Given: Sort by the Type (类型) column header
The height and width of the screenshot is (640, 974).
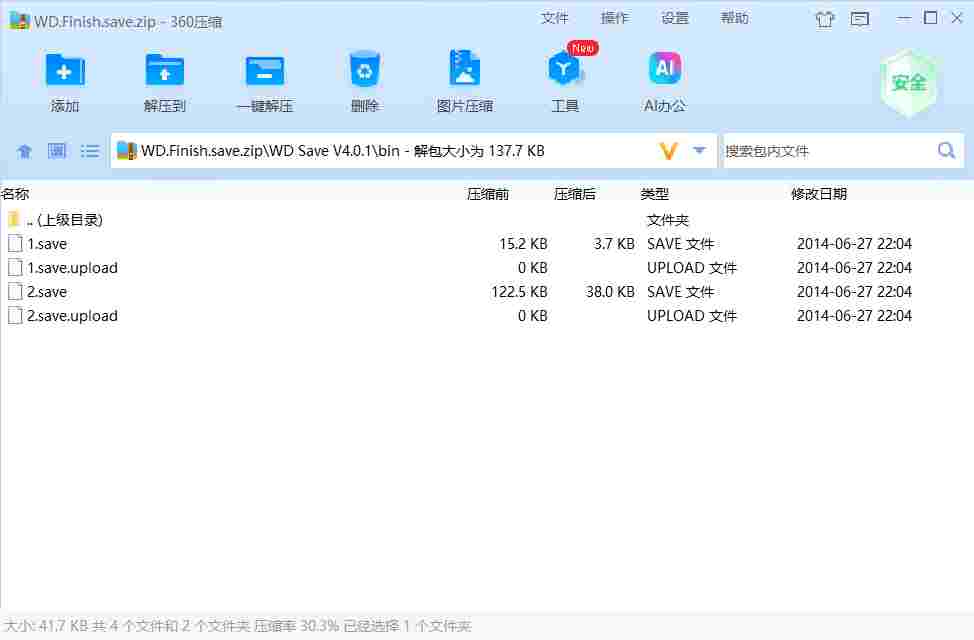Looking at the screenshot, I should [x=655, y=194].
